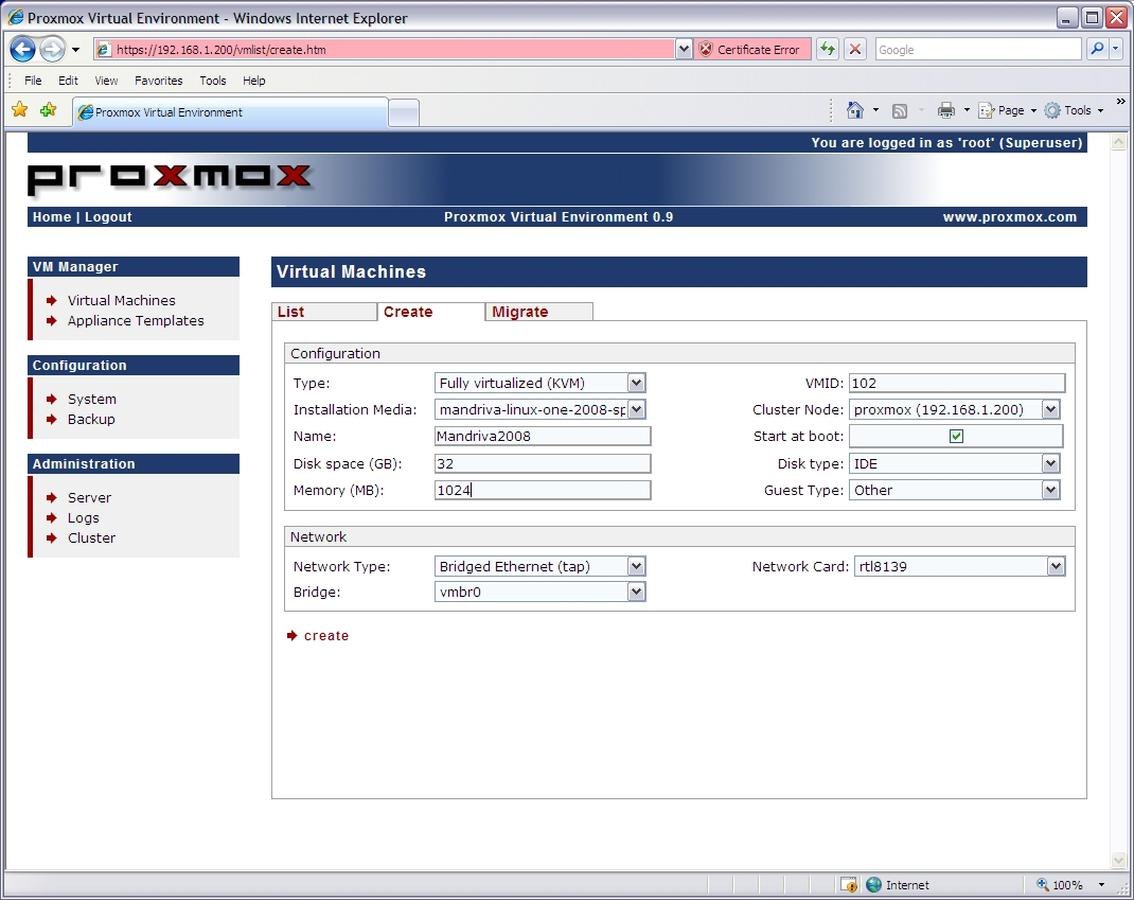Open the Favorites menu
The height and width of the screenshot is (900, 1134).
[x=158, y=80]
